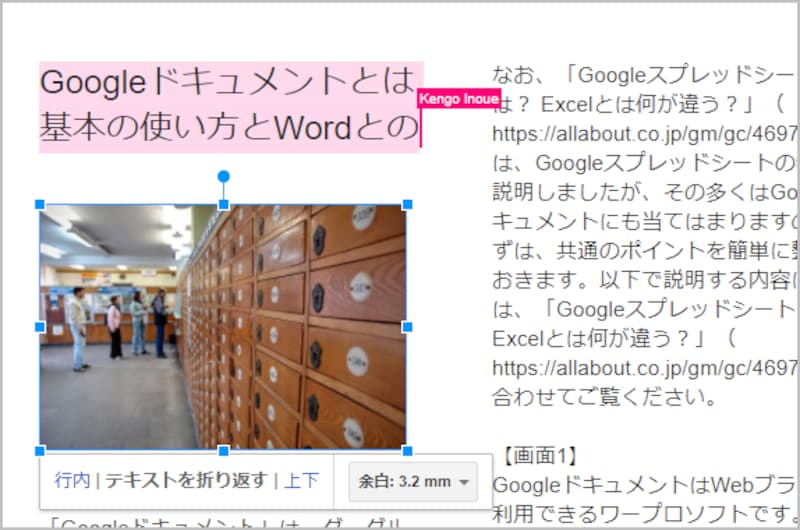This screenshot has height=530, width=800.
Task: Click the first allabout.co.jp URL text
Action: pyautogui.click(x=645, y=134)
